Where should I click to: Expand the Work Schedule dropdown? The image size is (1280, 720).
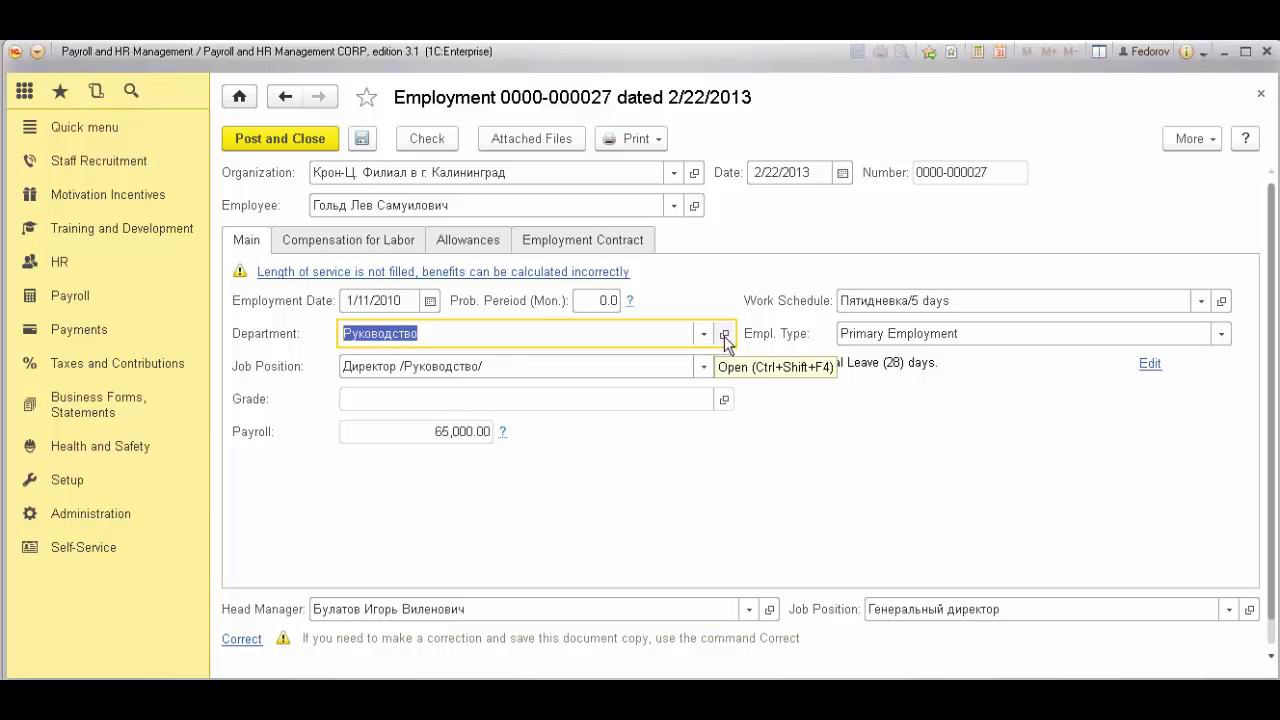(1201, 301)
